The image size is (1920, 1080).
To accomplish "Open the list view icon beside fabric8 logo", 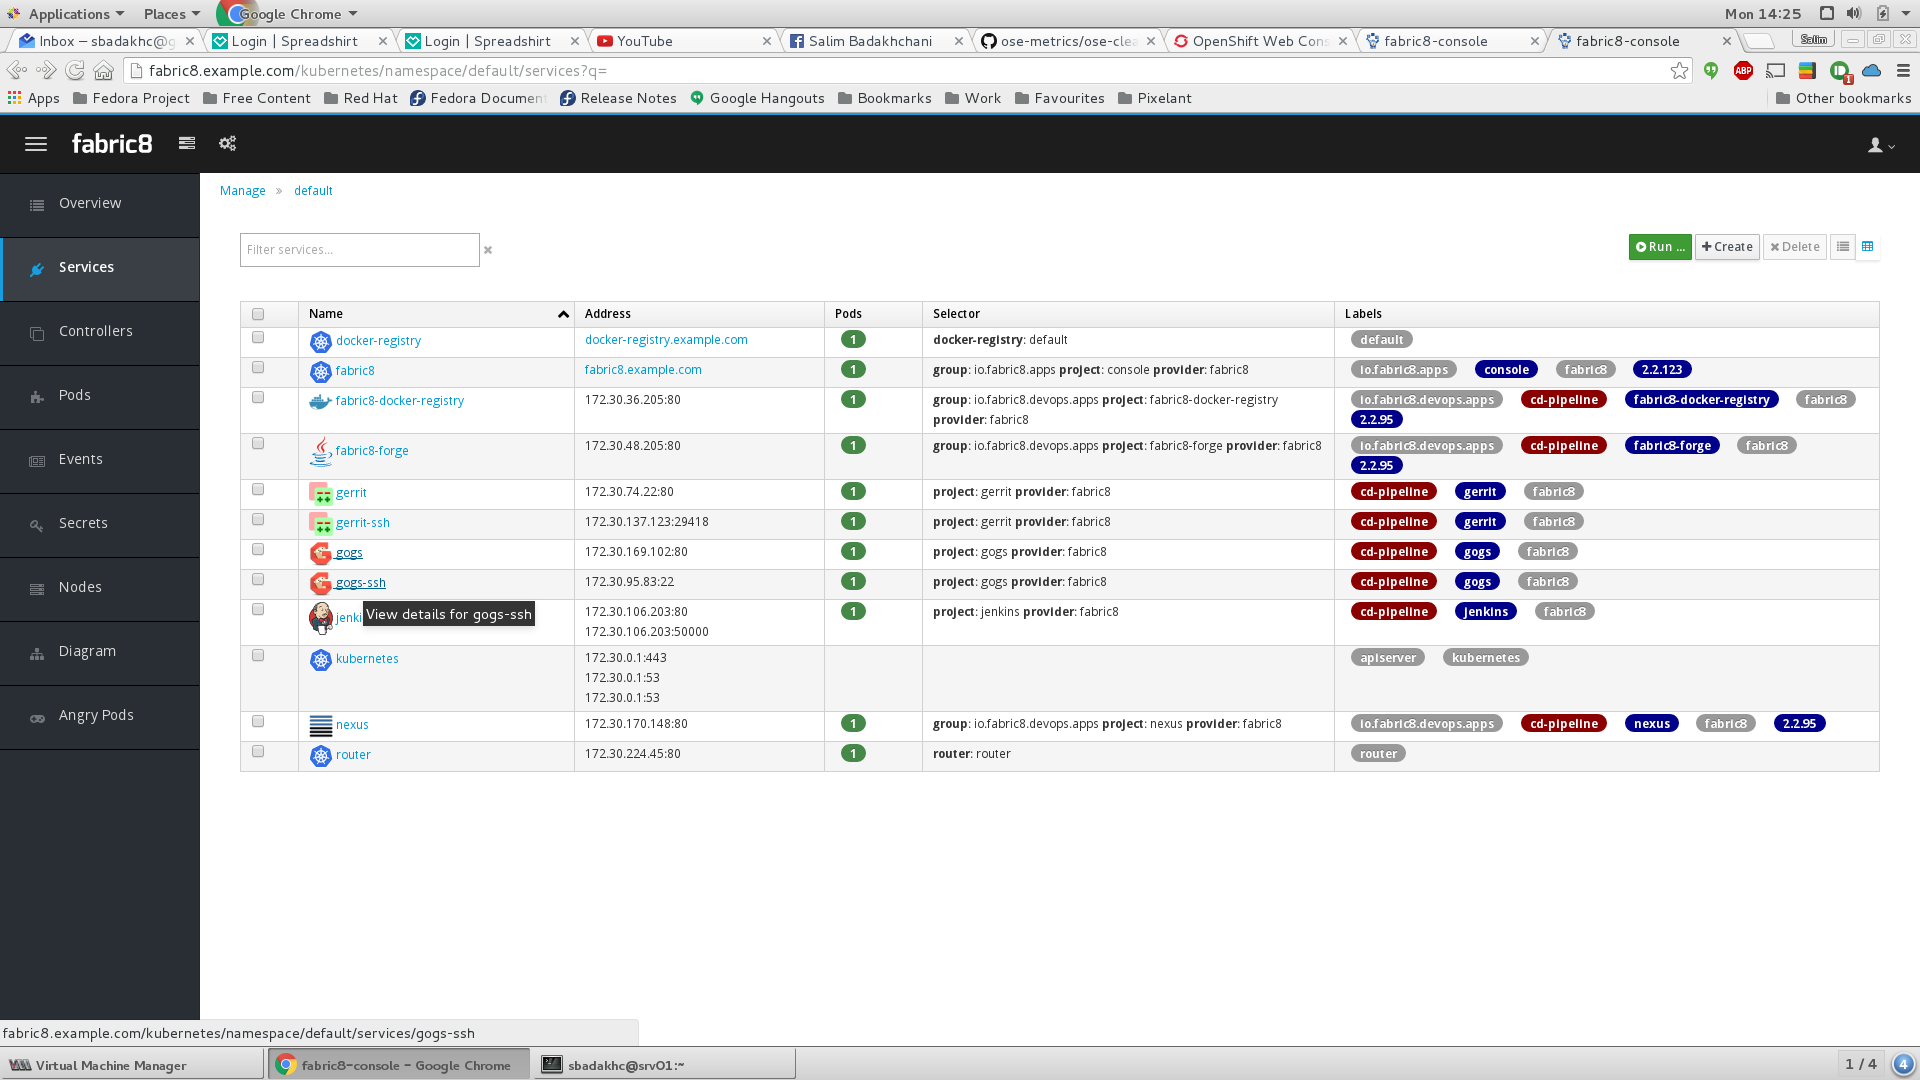I will coord(187,143).
